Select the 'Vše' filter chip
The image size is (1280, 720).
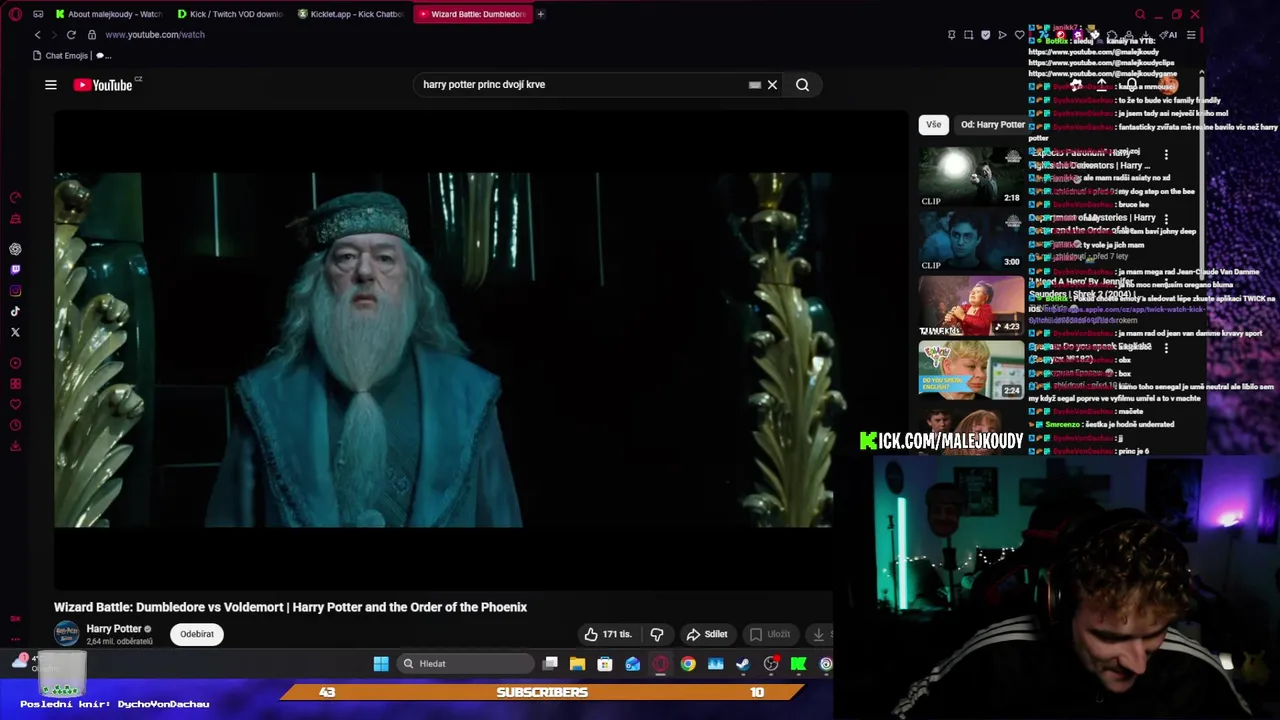(933, 125)
